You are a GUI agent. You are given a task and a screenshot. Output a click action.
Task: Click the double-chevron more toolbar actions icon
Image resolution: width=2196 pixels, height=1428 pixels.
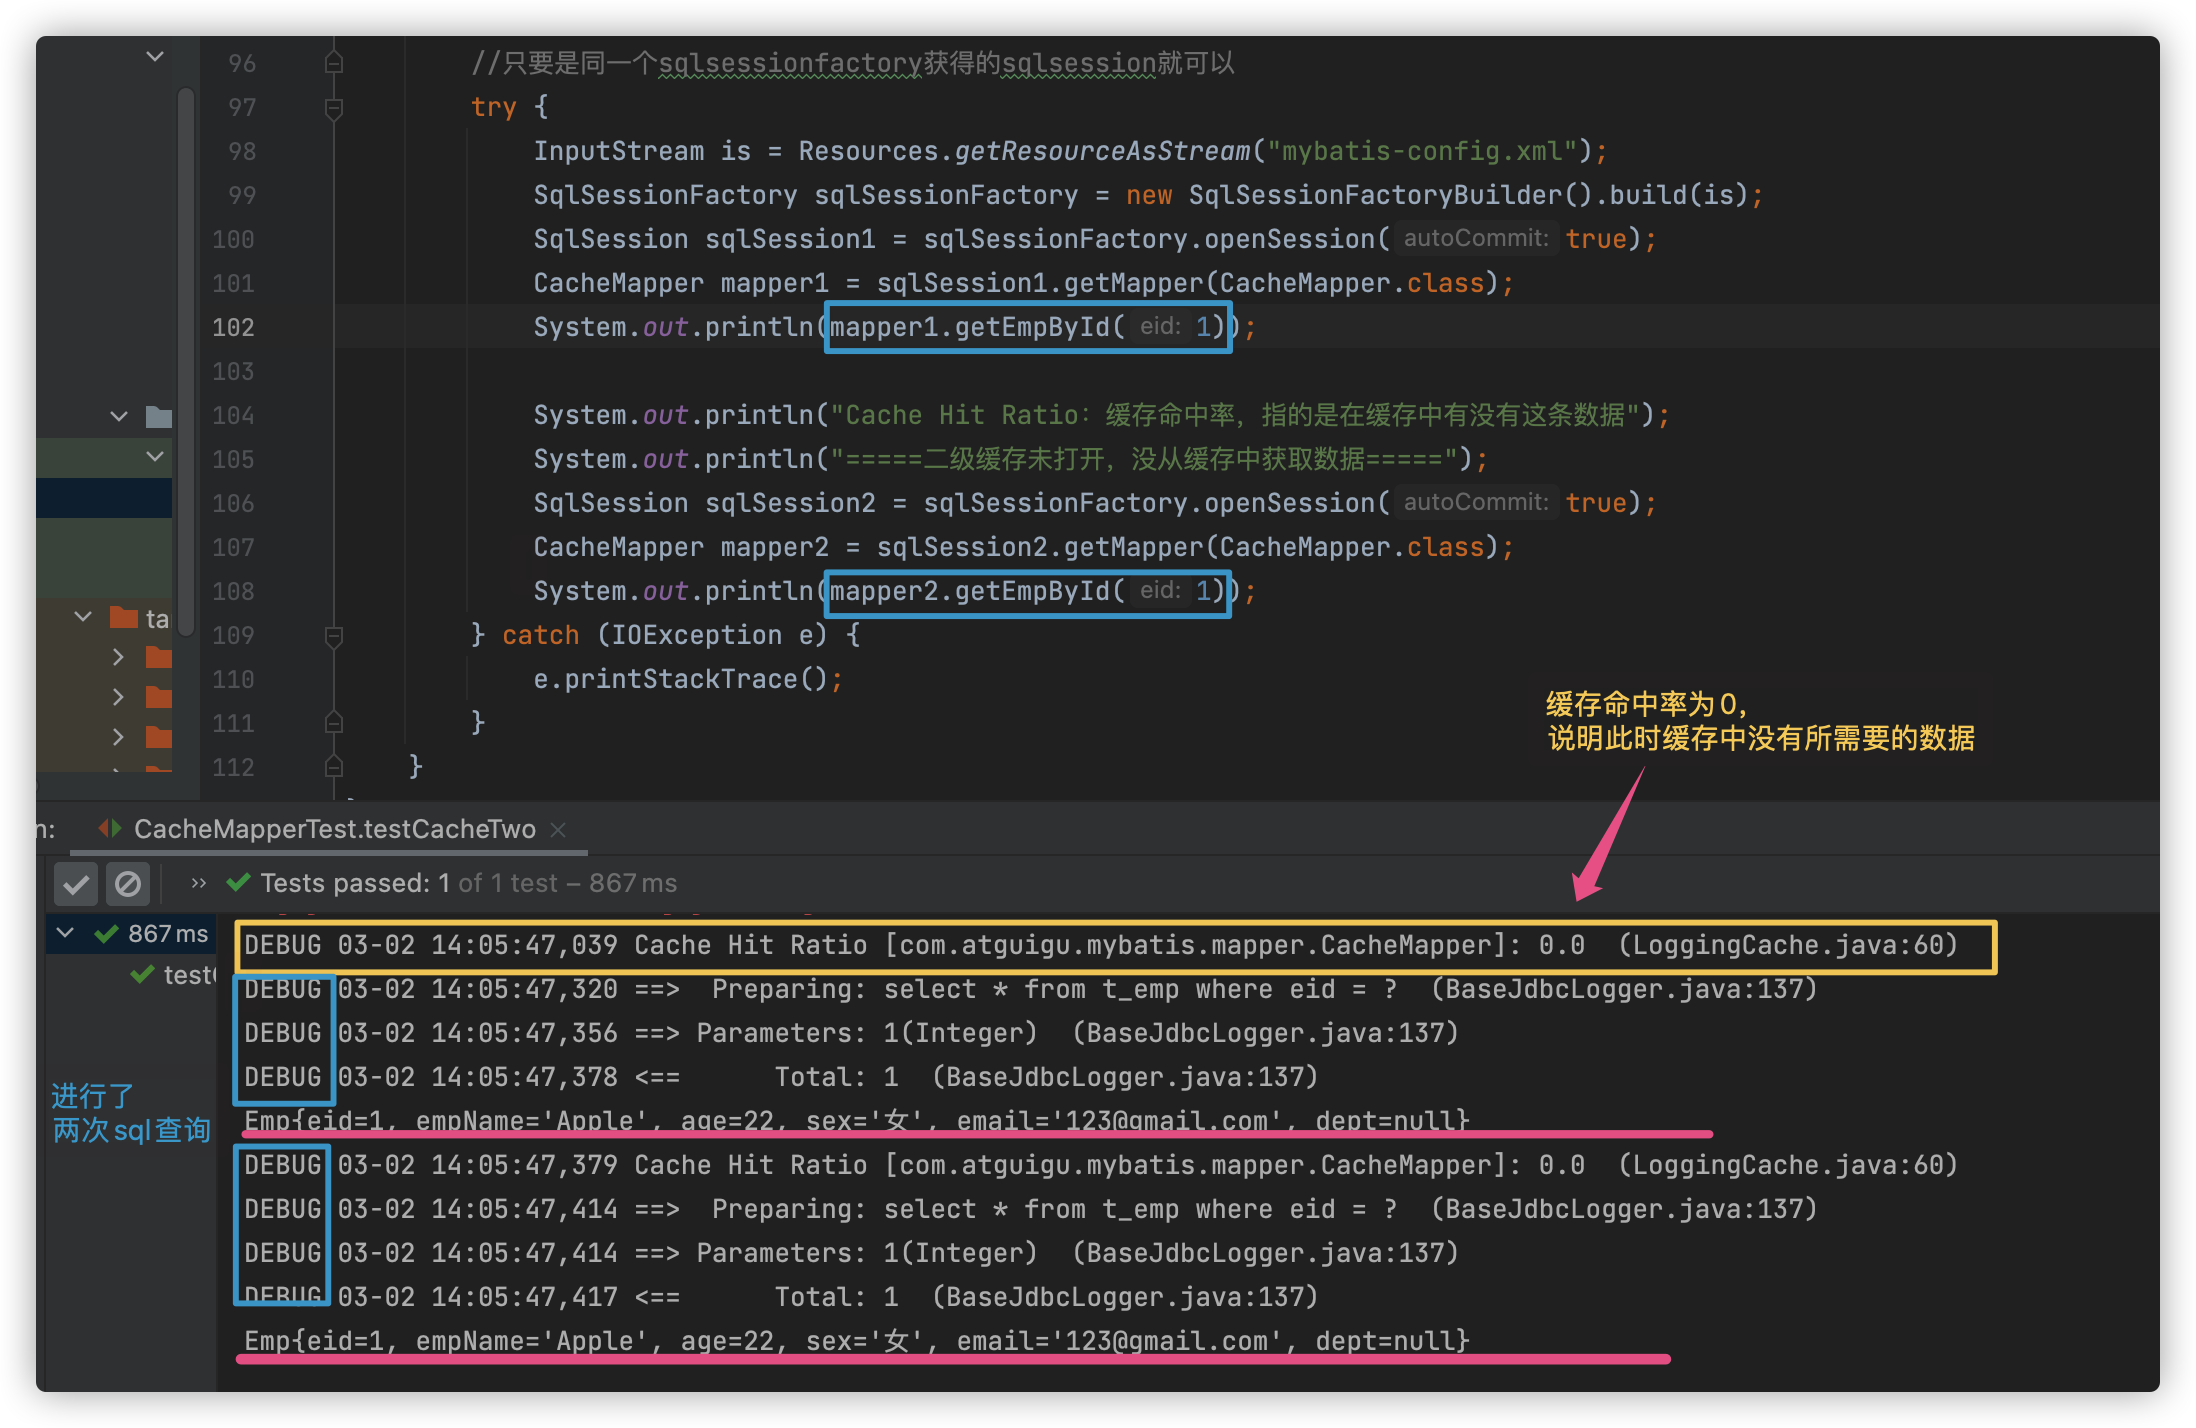198,883
